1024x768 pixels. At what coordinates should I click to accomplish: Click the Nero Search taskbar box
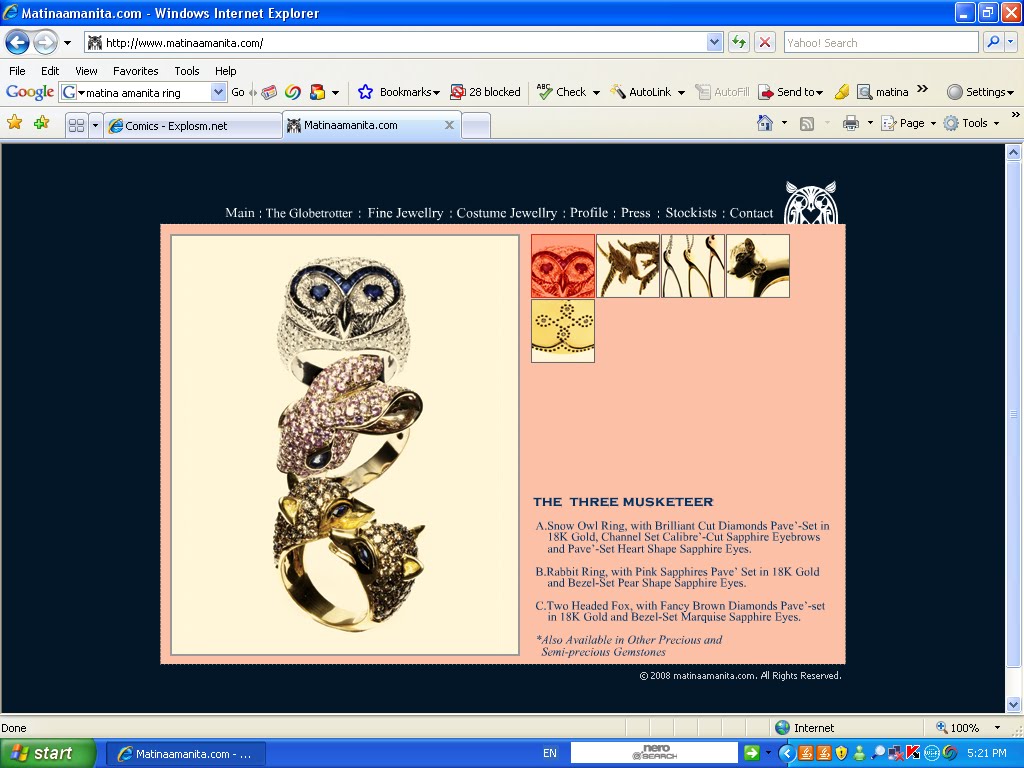click(654, 752)
